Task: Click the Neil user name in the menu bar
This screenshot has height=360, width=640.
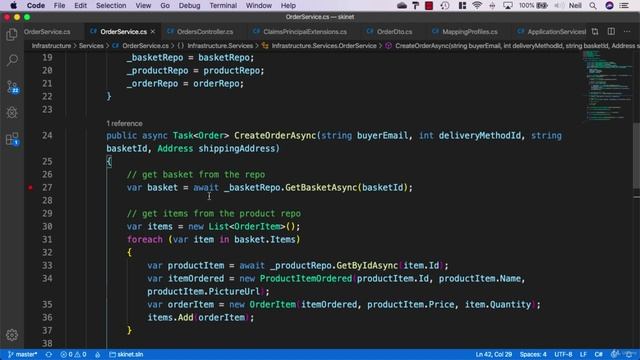Action: tap(575, 5)
